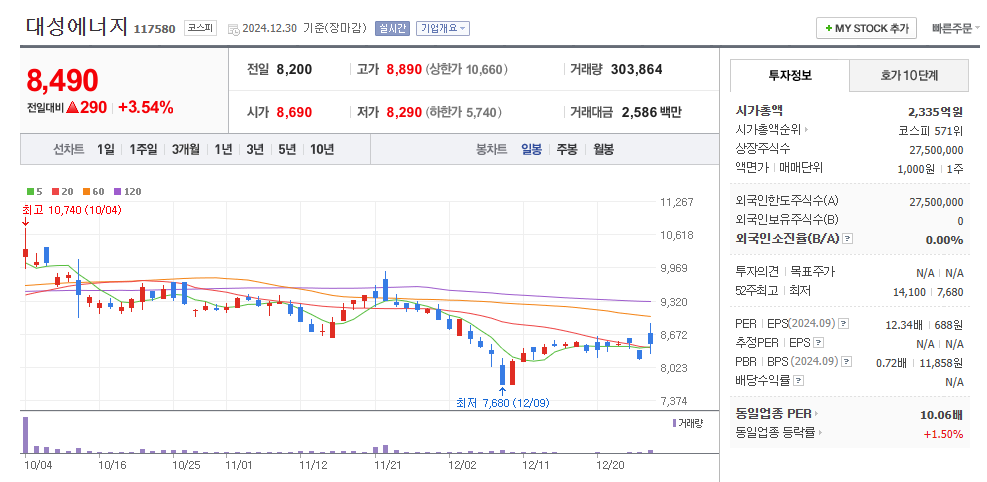Click the red 20-day moving average legend

[64, 191]
